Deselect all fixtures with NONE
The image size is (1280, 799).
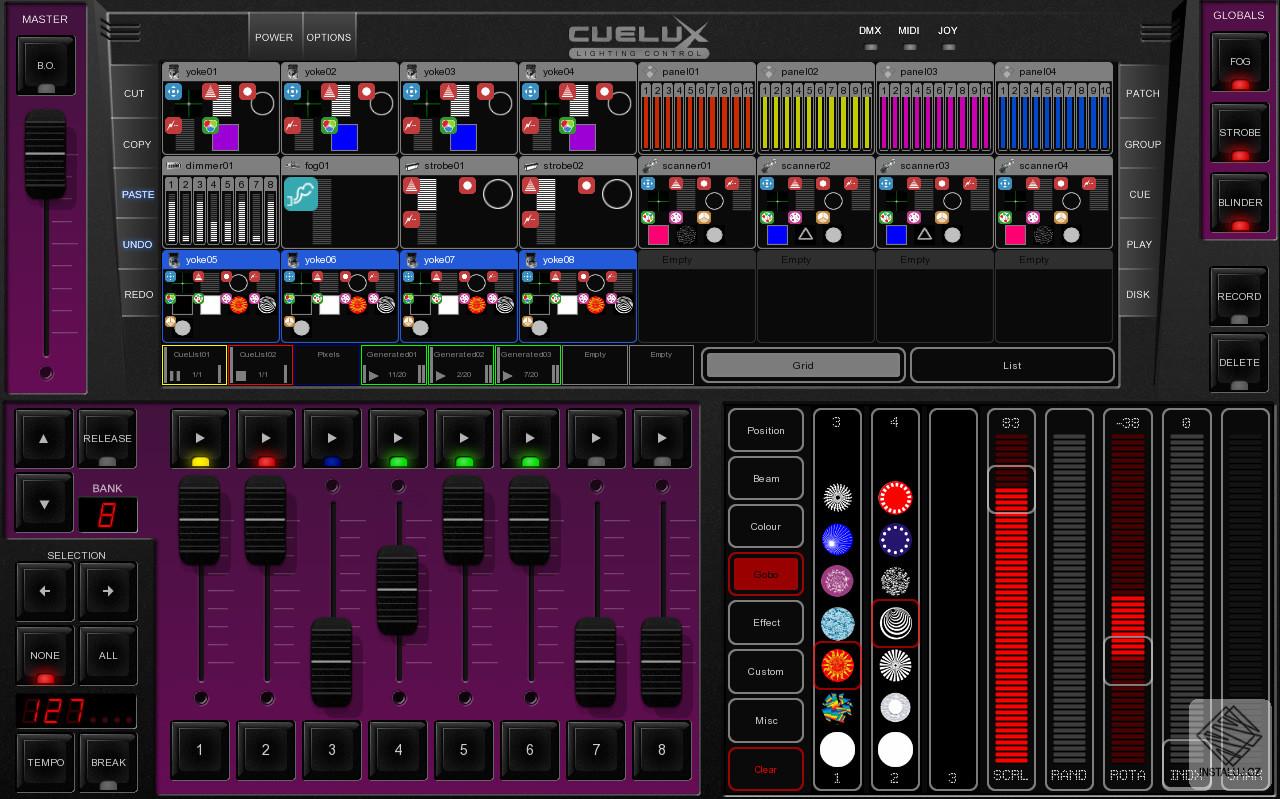pos(45,656)
